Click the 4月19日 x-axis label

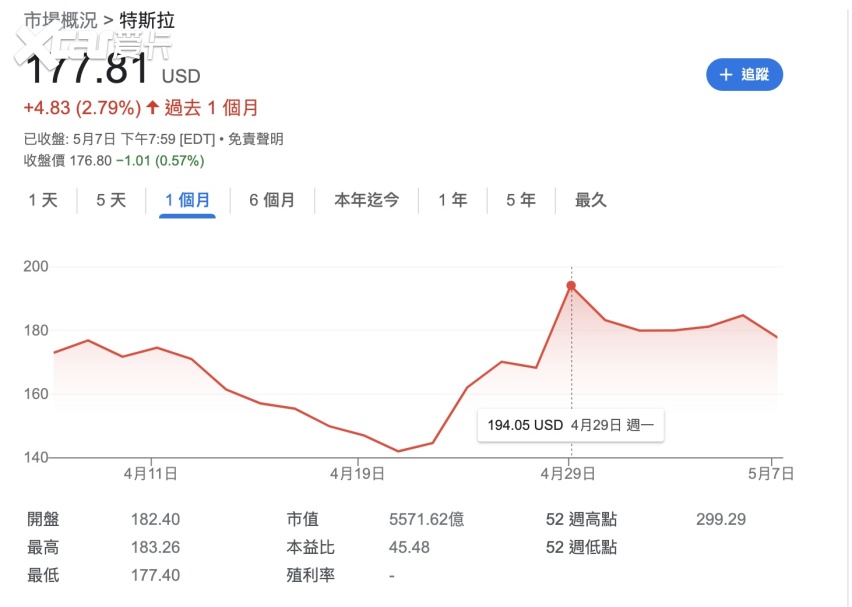pos(357,473)
